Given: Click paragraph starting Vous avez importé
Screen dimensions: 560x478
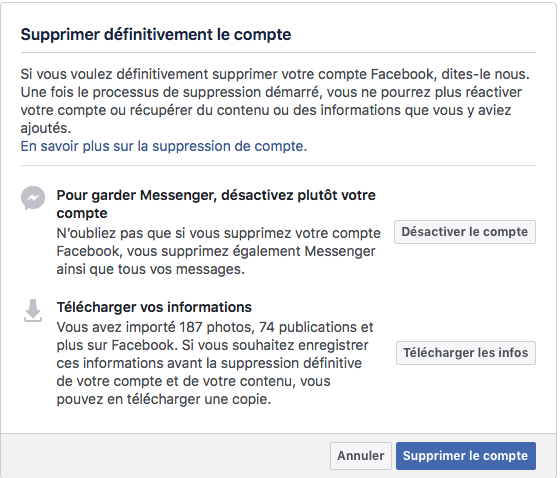Looking at the screenshot, I should [x=215, y=363].
